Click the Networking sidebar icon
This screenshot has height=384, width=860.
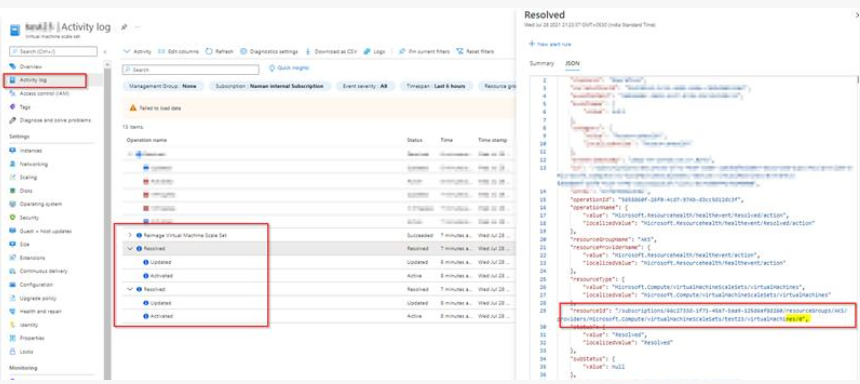pyautogui.click(x=13, y=164)
